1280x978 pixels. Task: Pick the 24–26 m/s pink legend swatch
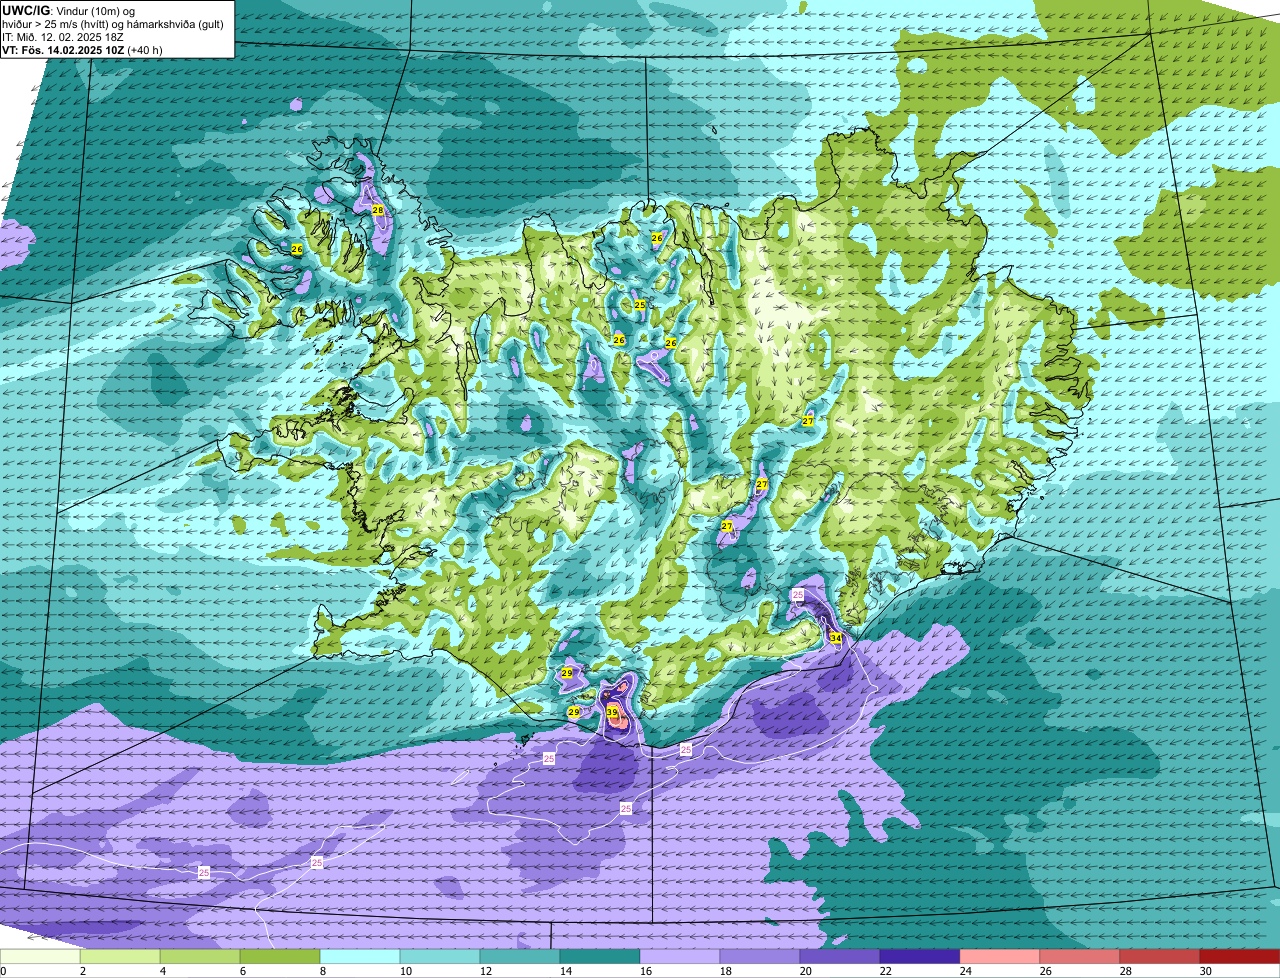pyautogui.click(x=1000, y=957)
